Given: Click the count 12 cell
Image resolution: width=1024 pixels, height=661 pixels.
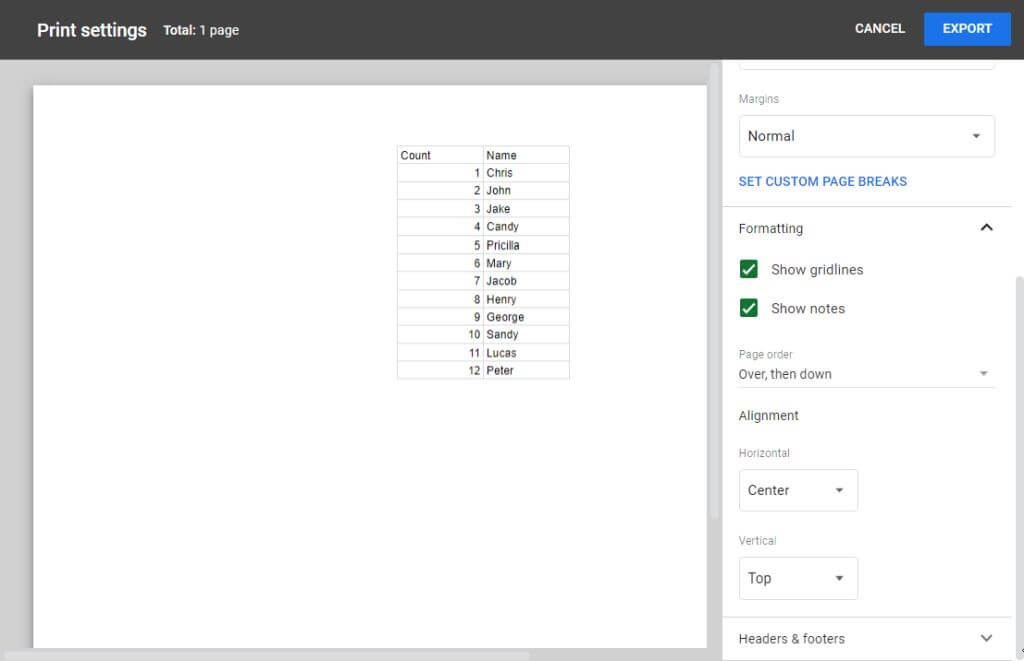Looking at the screenshot, I should (x=440, y=370).
